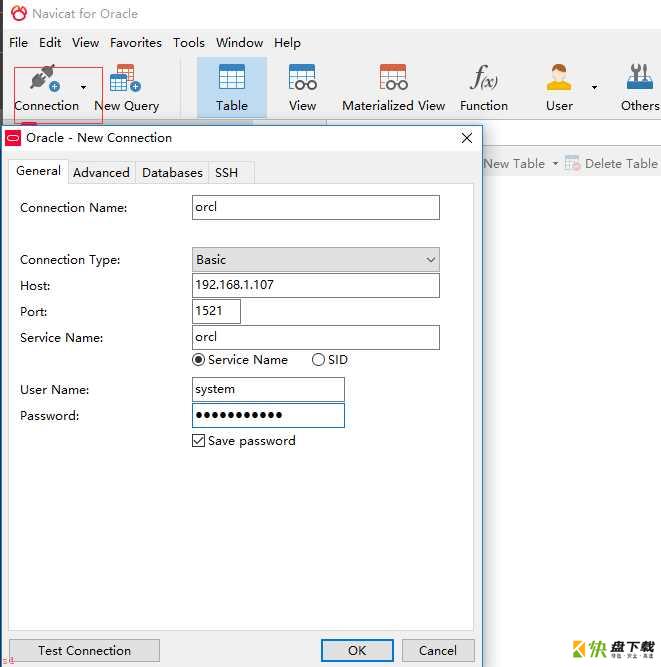661x667 pixels.
Task: Switch to the Databases tab
Action: [172, 173]
